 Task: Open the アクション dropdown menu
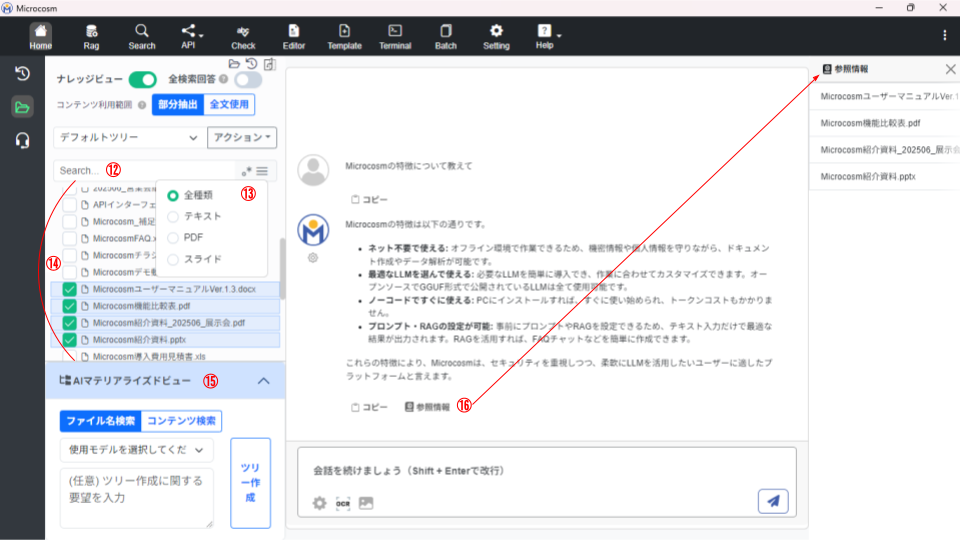tap(241, 137)
